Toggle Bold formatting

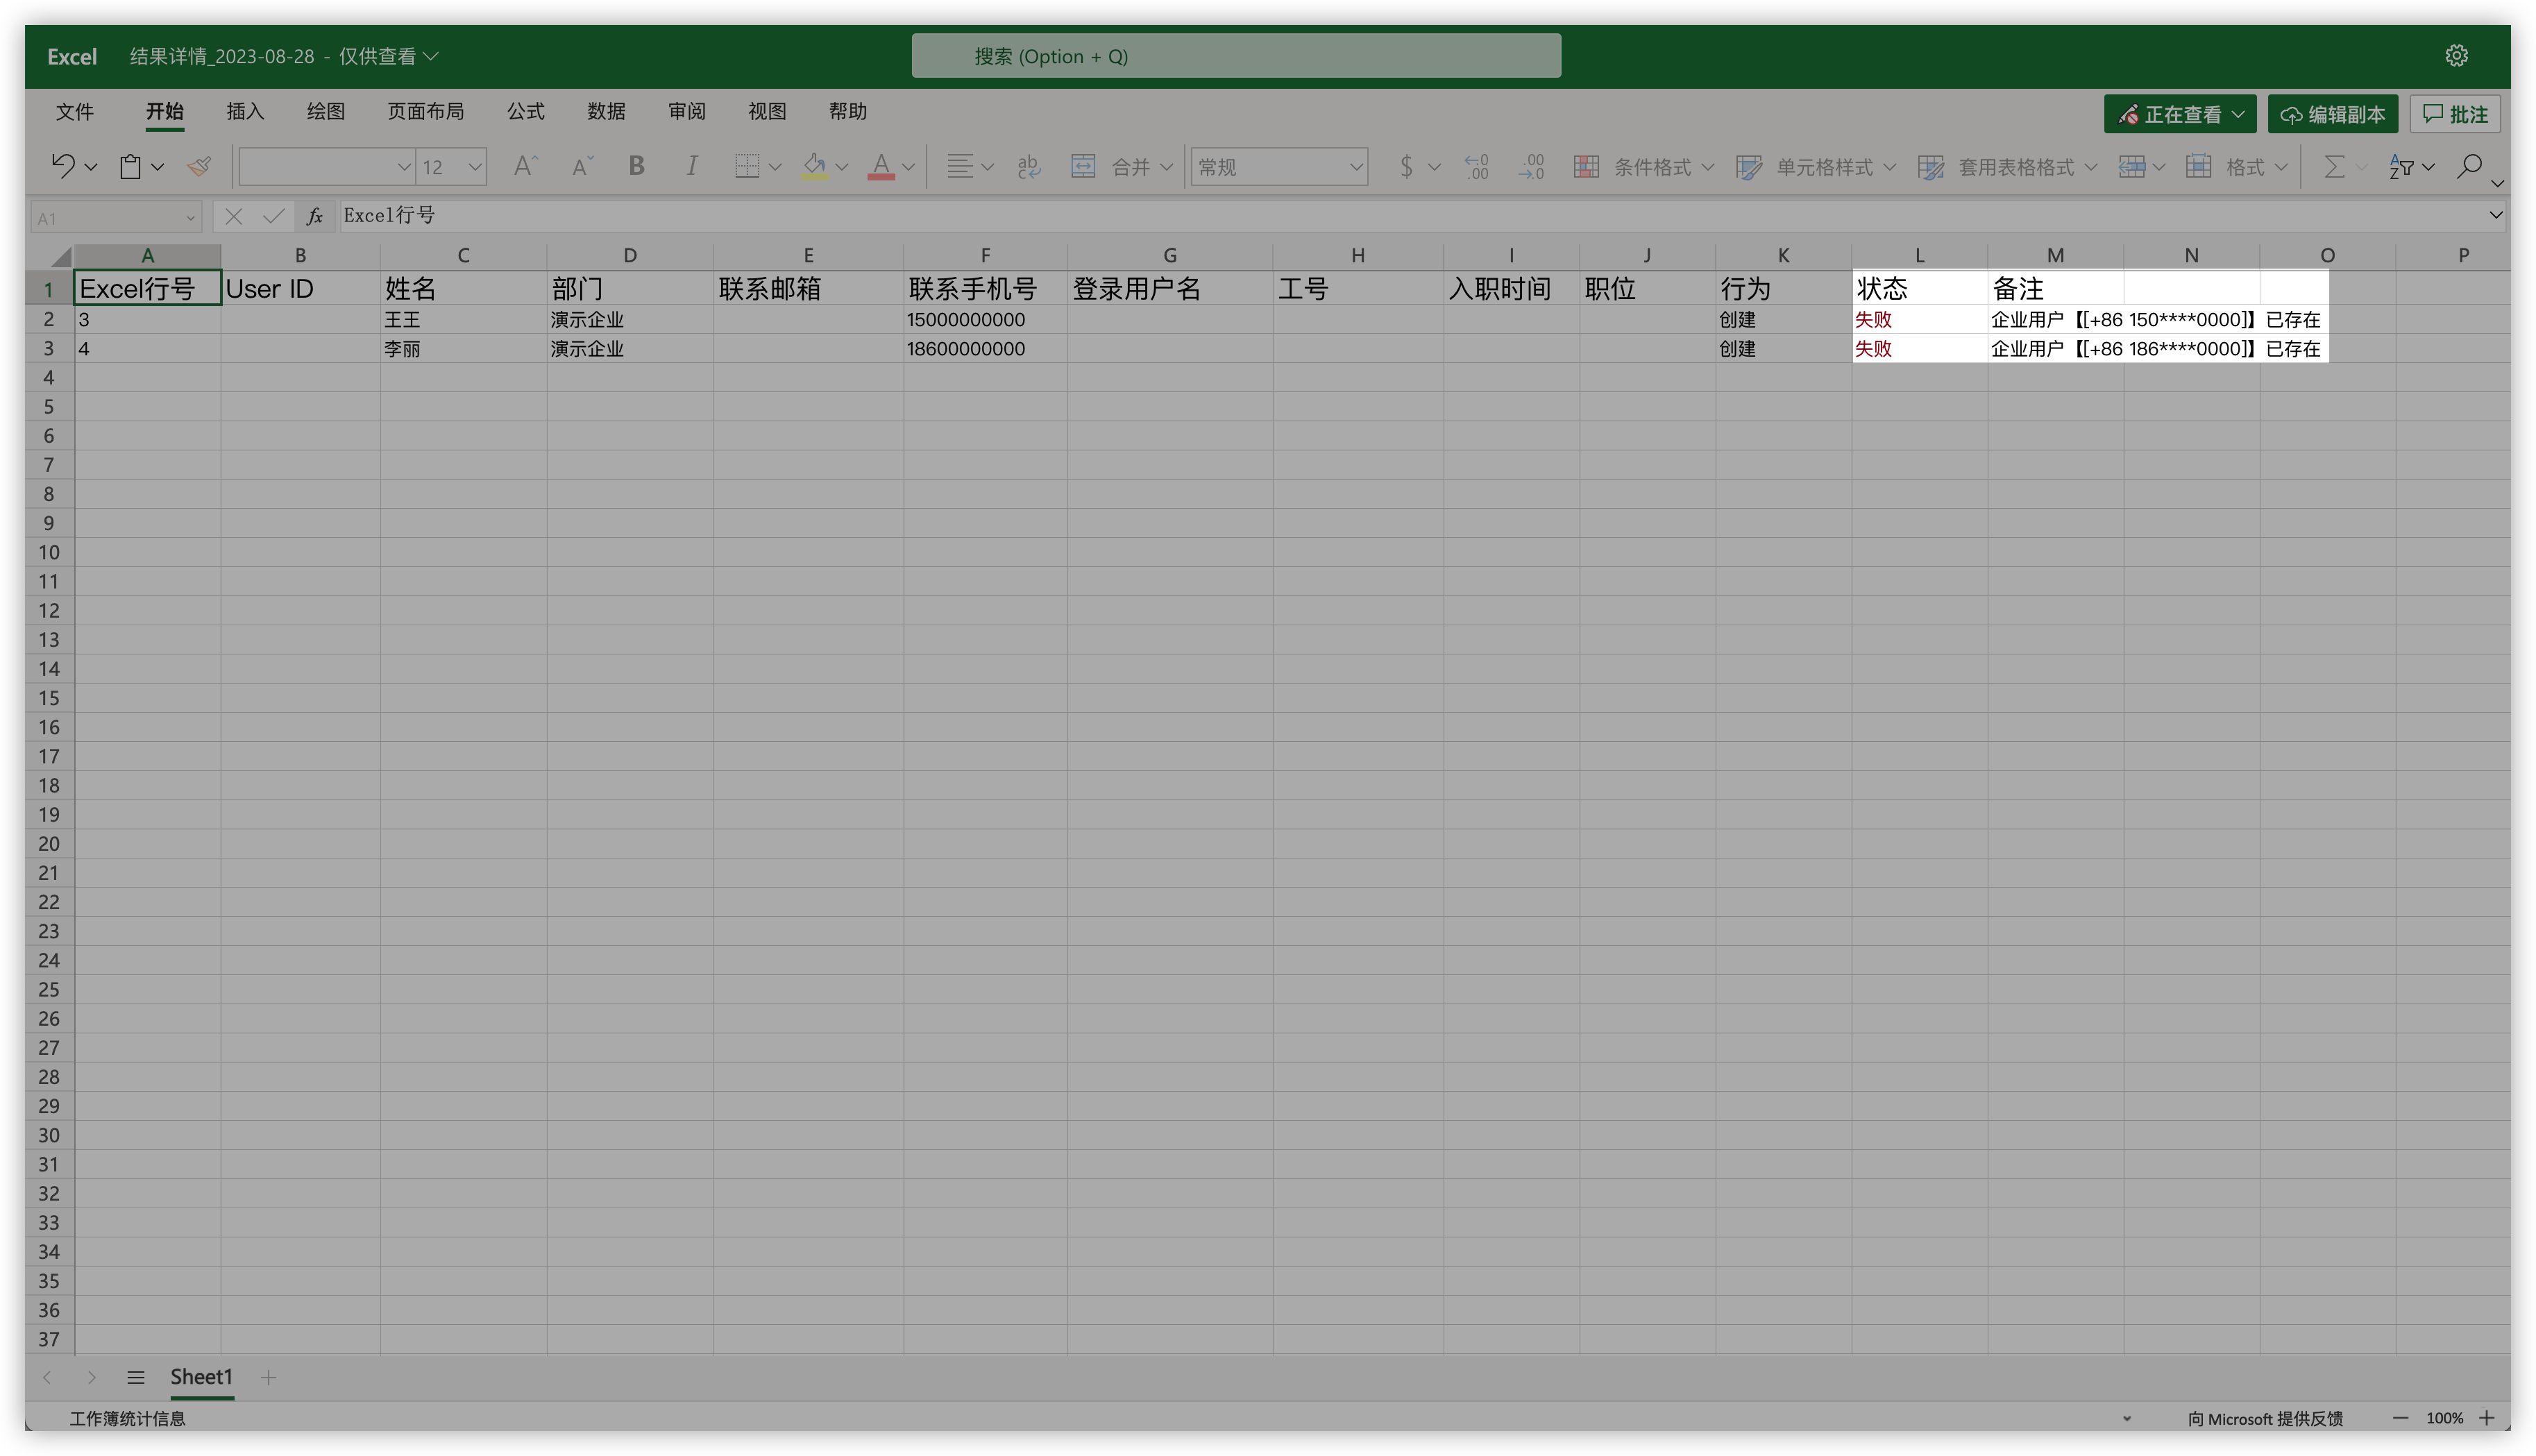click(x=636, y=166)
